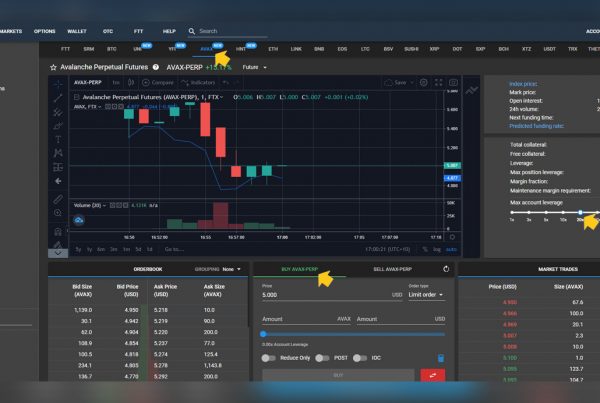Toggle the IOC switch

tap(360, 358)
